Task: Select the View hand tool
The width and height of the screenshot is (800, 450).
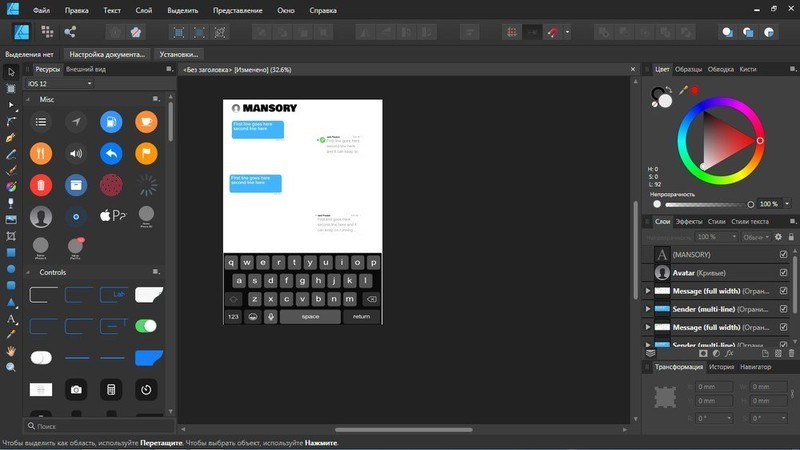Action: pos(11,351)
